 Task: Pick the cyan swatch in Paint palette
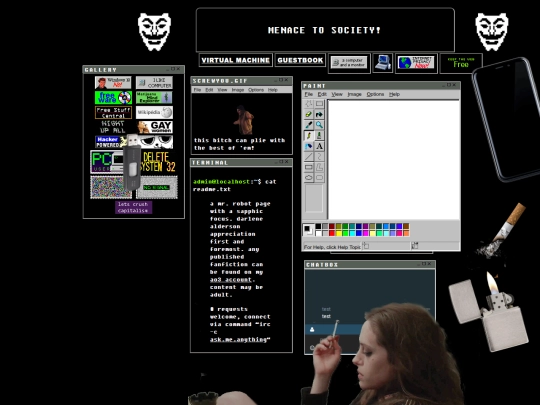click(352, 233)
